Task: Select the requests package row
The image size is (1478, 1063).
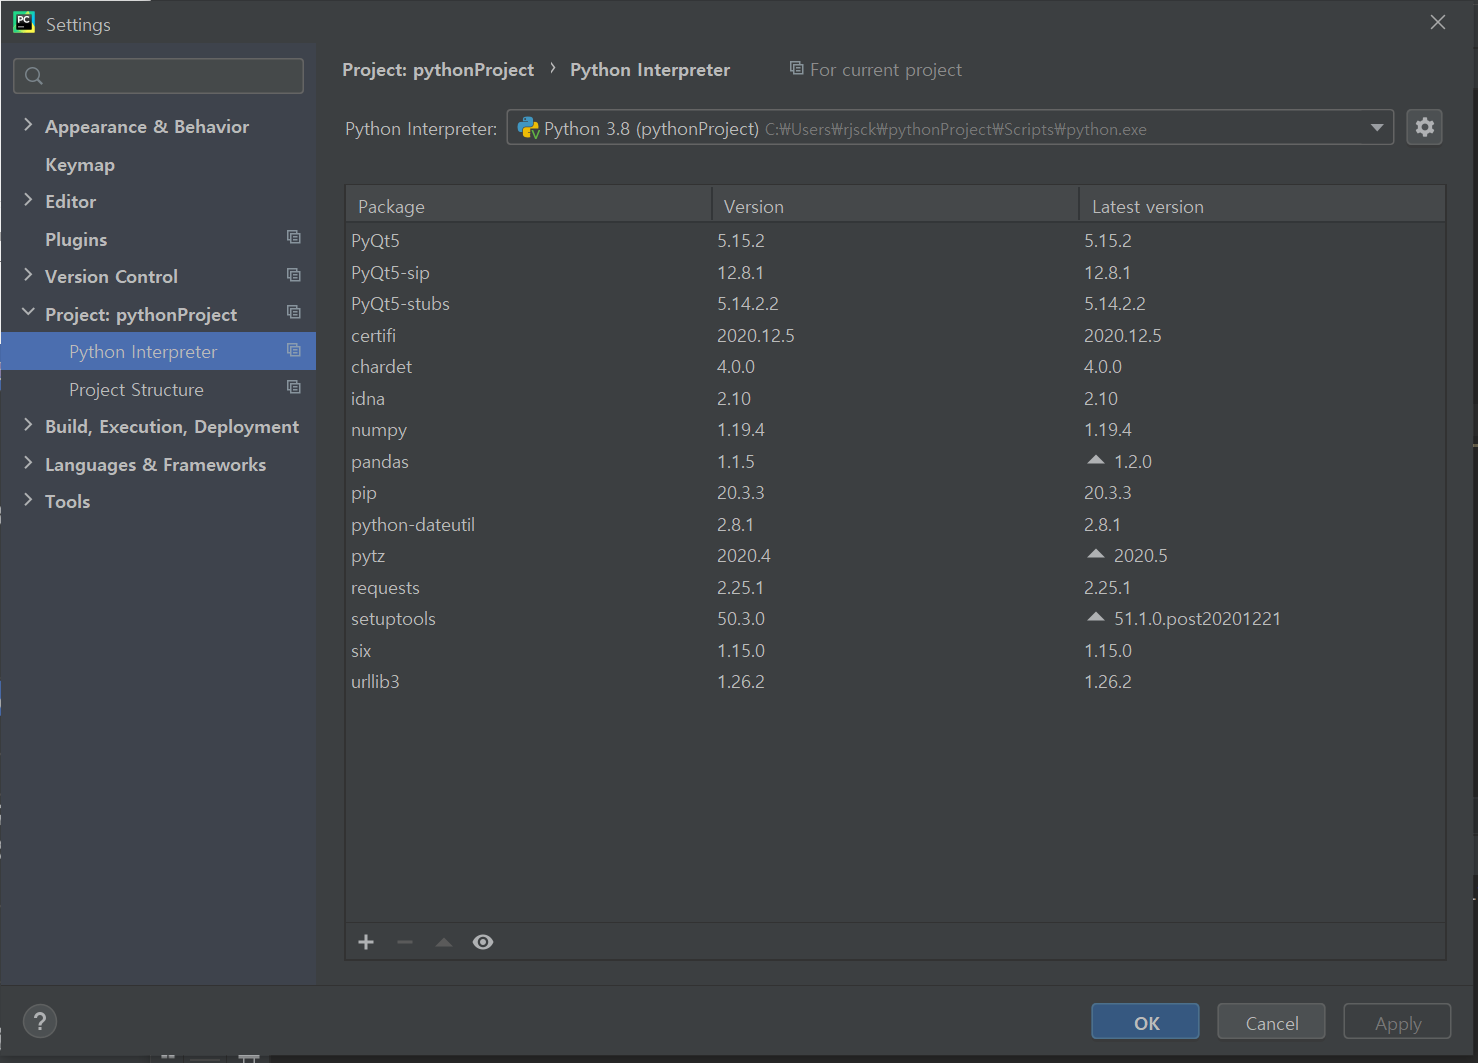Action: tap(895, 588)
